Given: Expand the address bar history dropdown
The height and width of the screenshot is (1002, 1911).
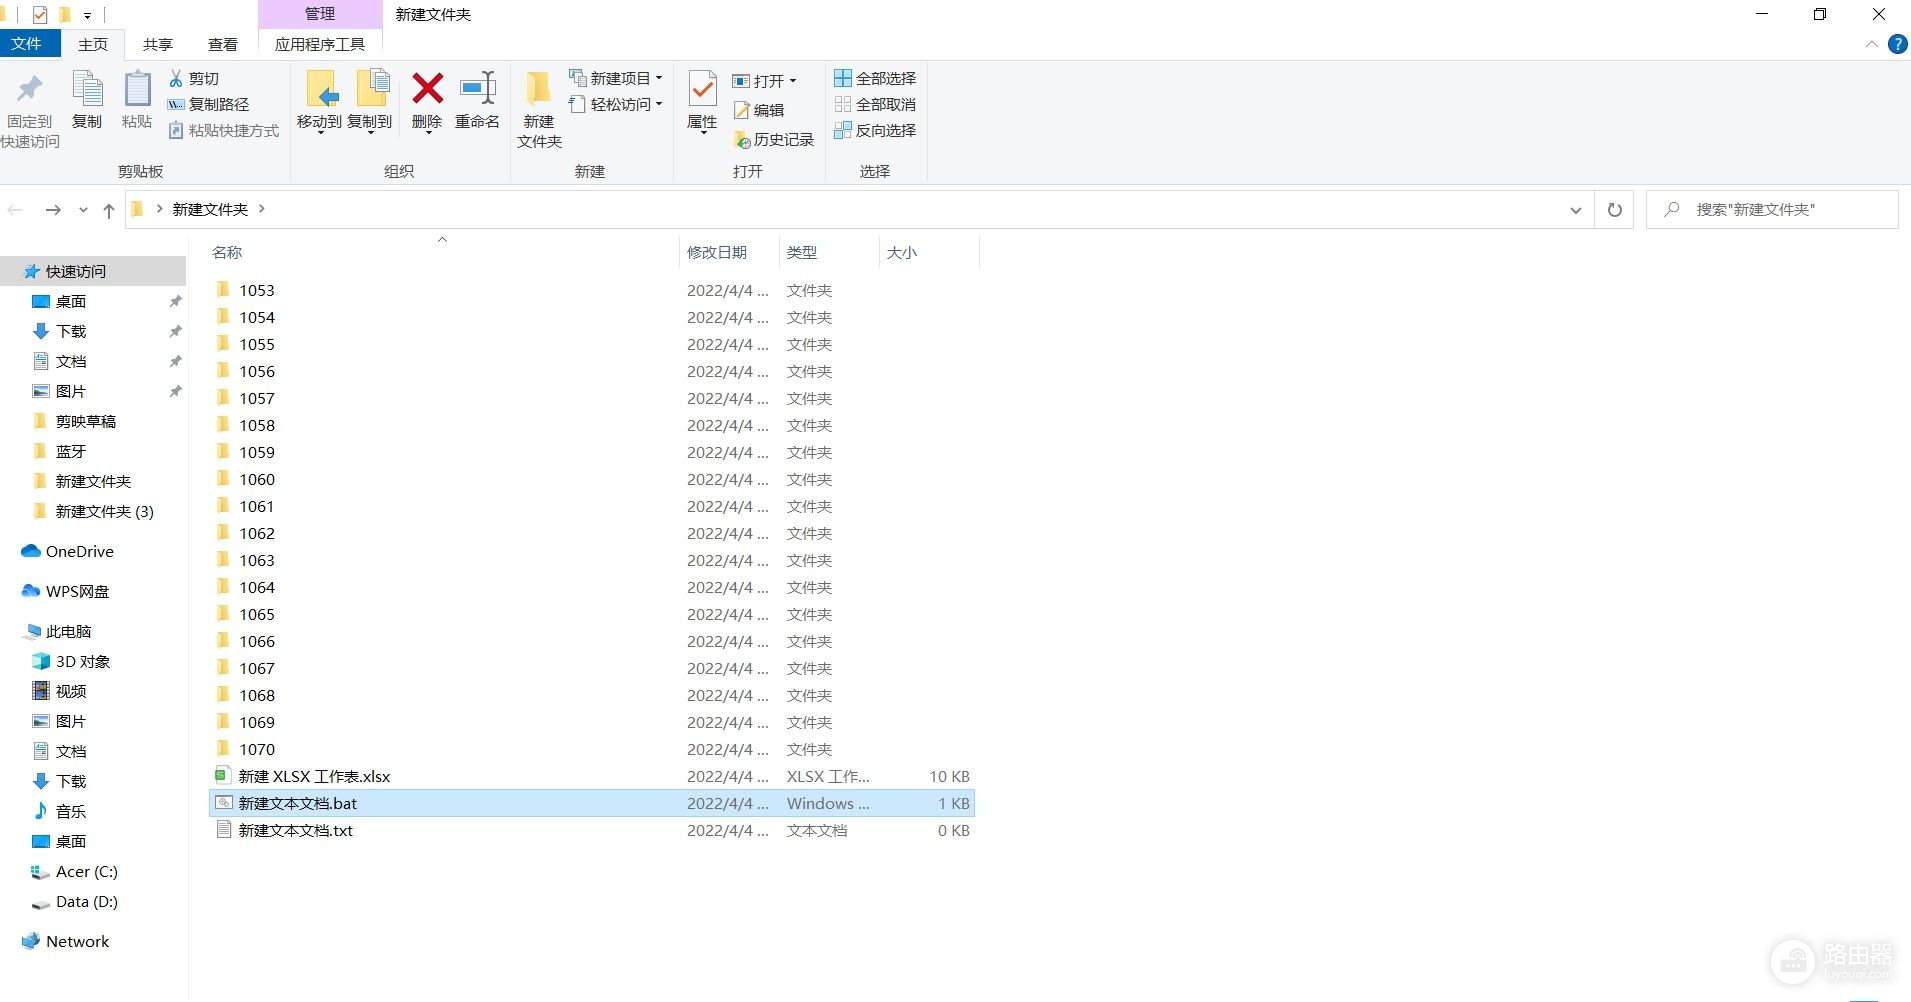Looking at the screenshot, I should tap(1575, 210).
